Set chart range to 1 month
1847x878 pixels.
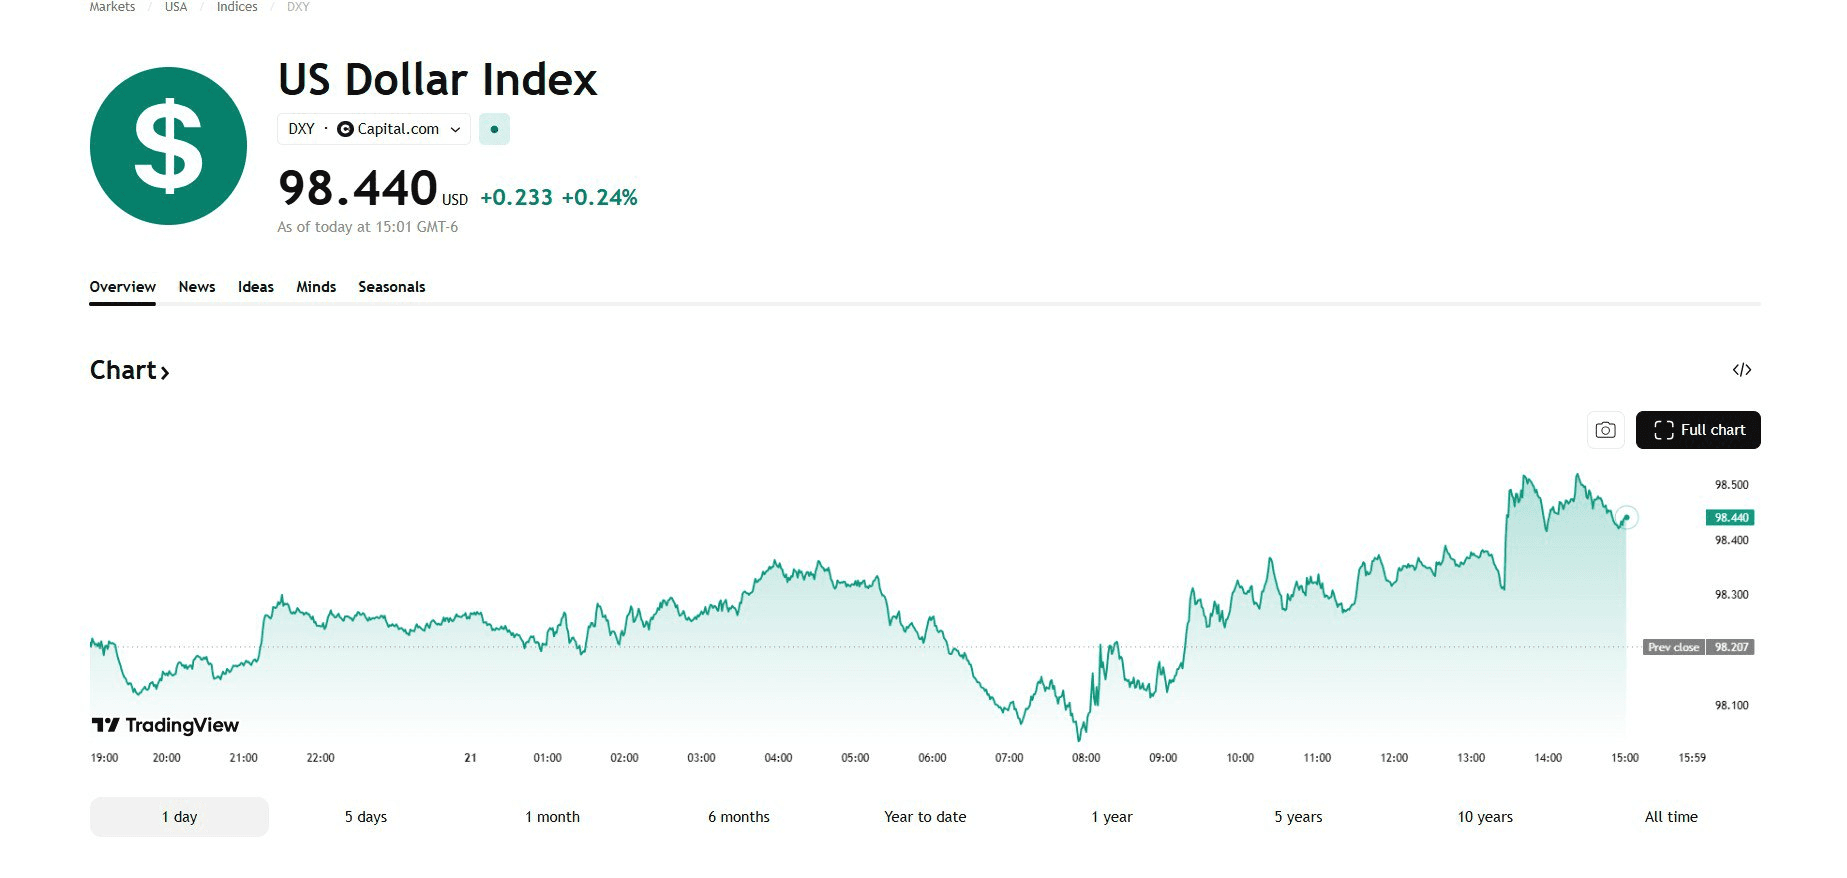(552, 817)
